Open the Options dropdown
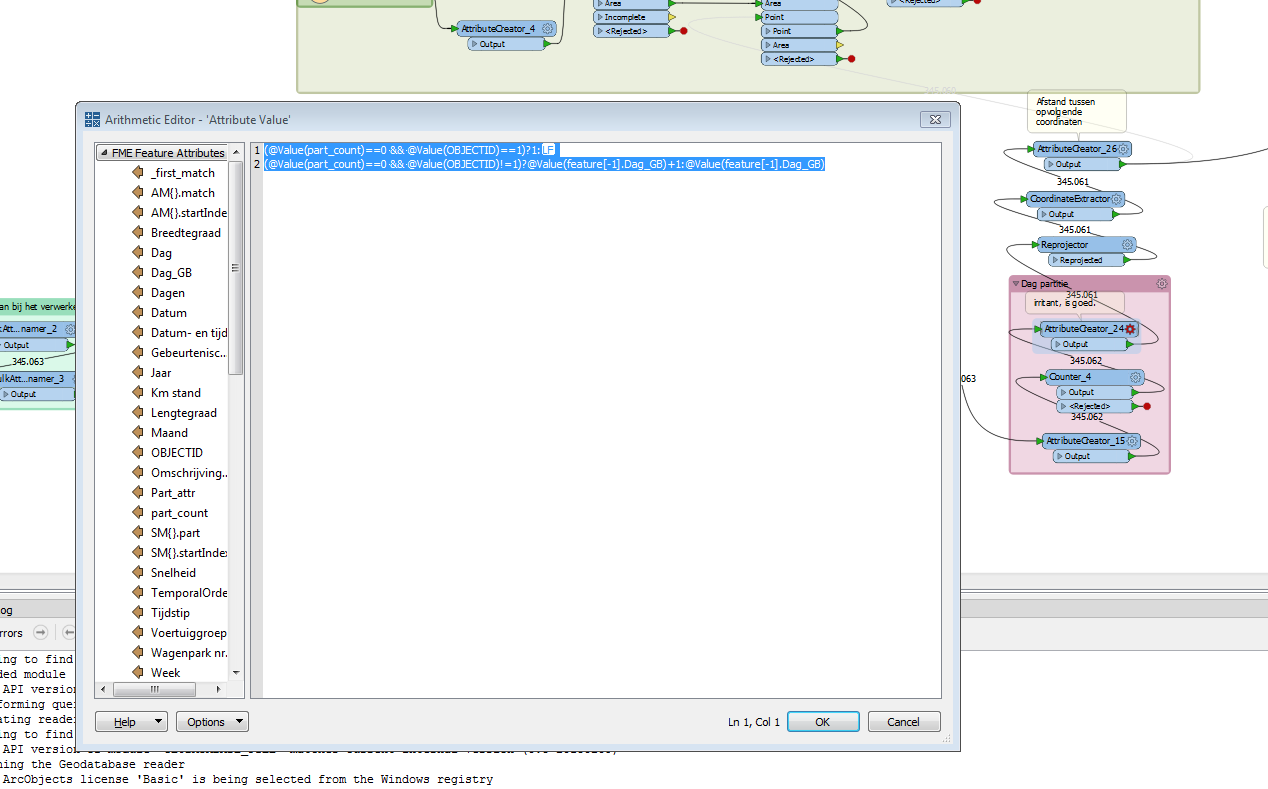 pyautogui.click(x=212, y=722)
